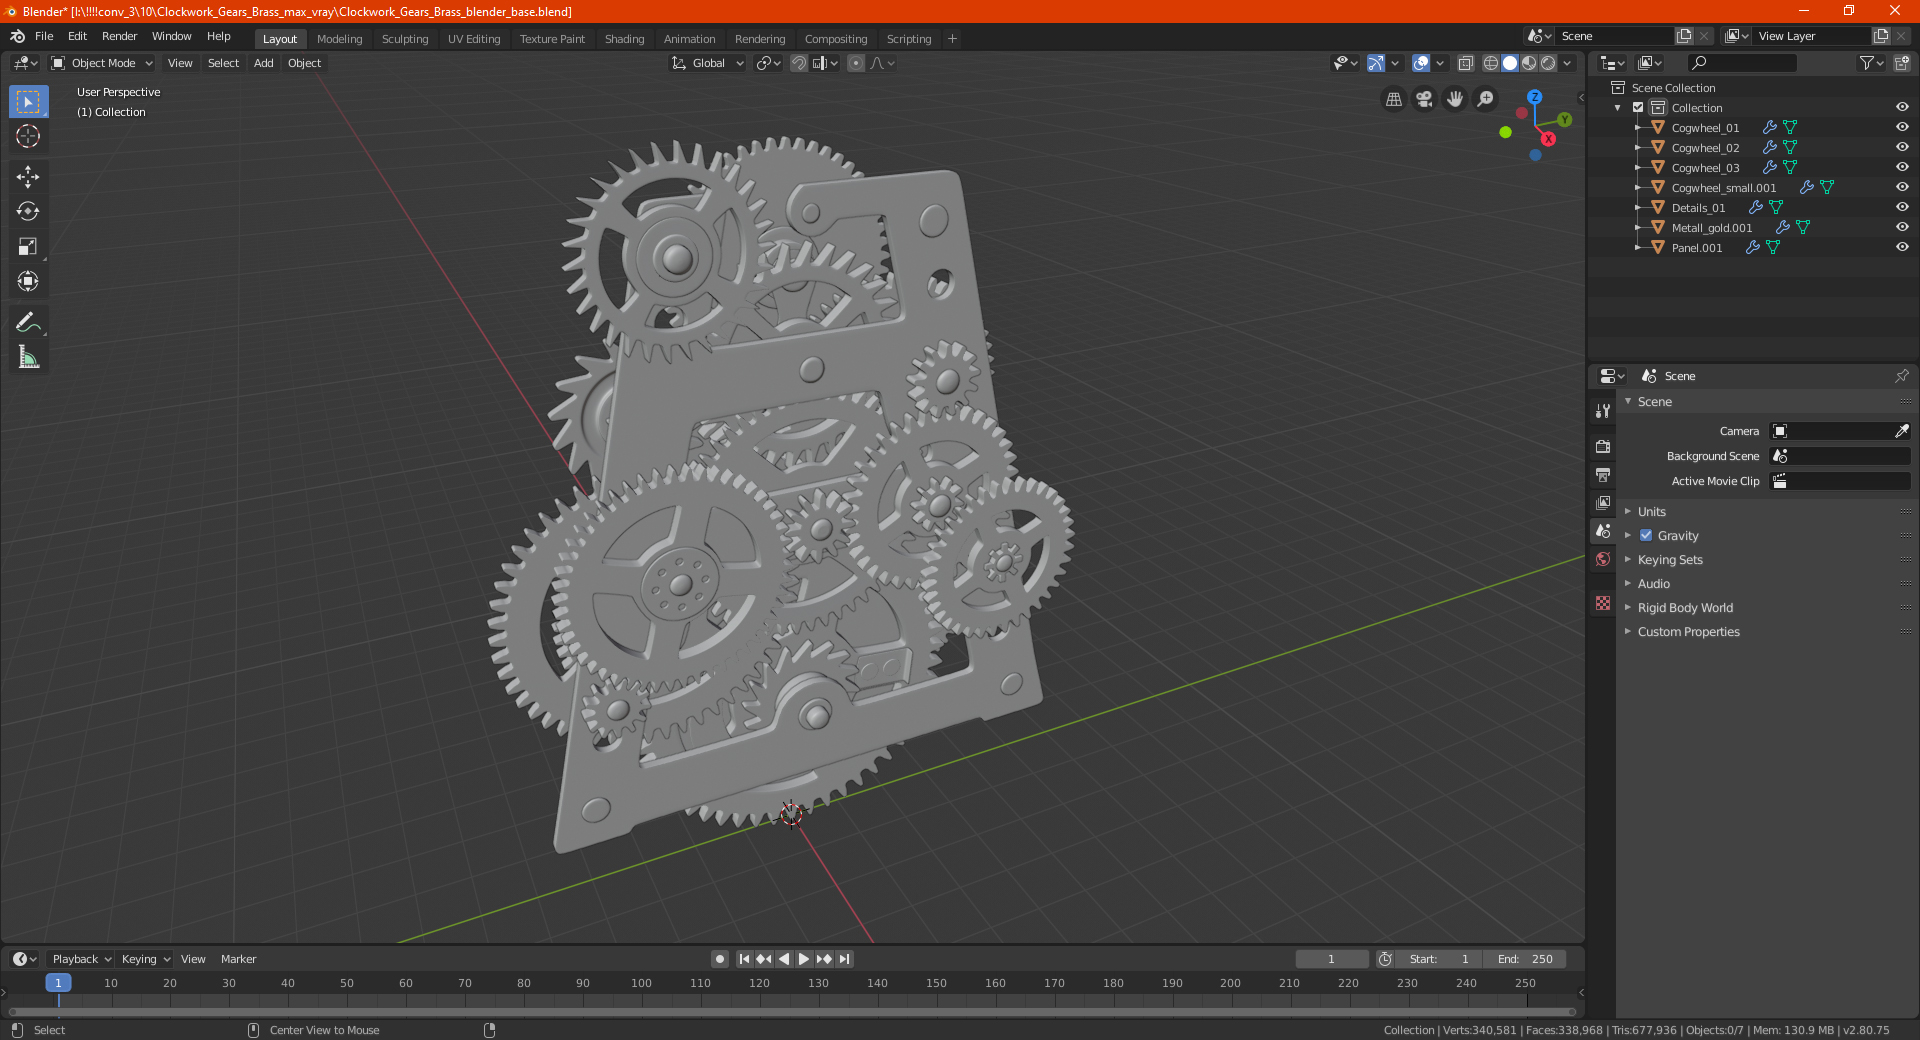This screenshot has width=1920, height=1040.
Task: Uncheck the Collection exclude checkbox
Action: [1638, 107]
